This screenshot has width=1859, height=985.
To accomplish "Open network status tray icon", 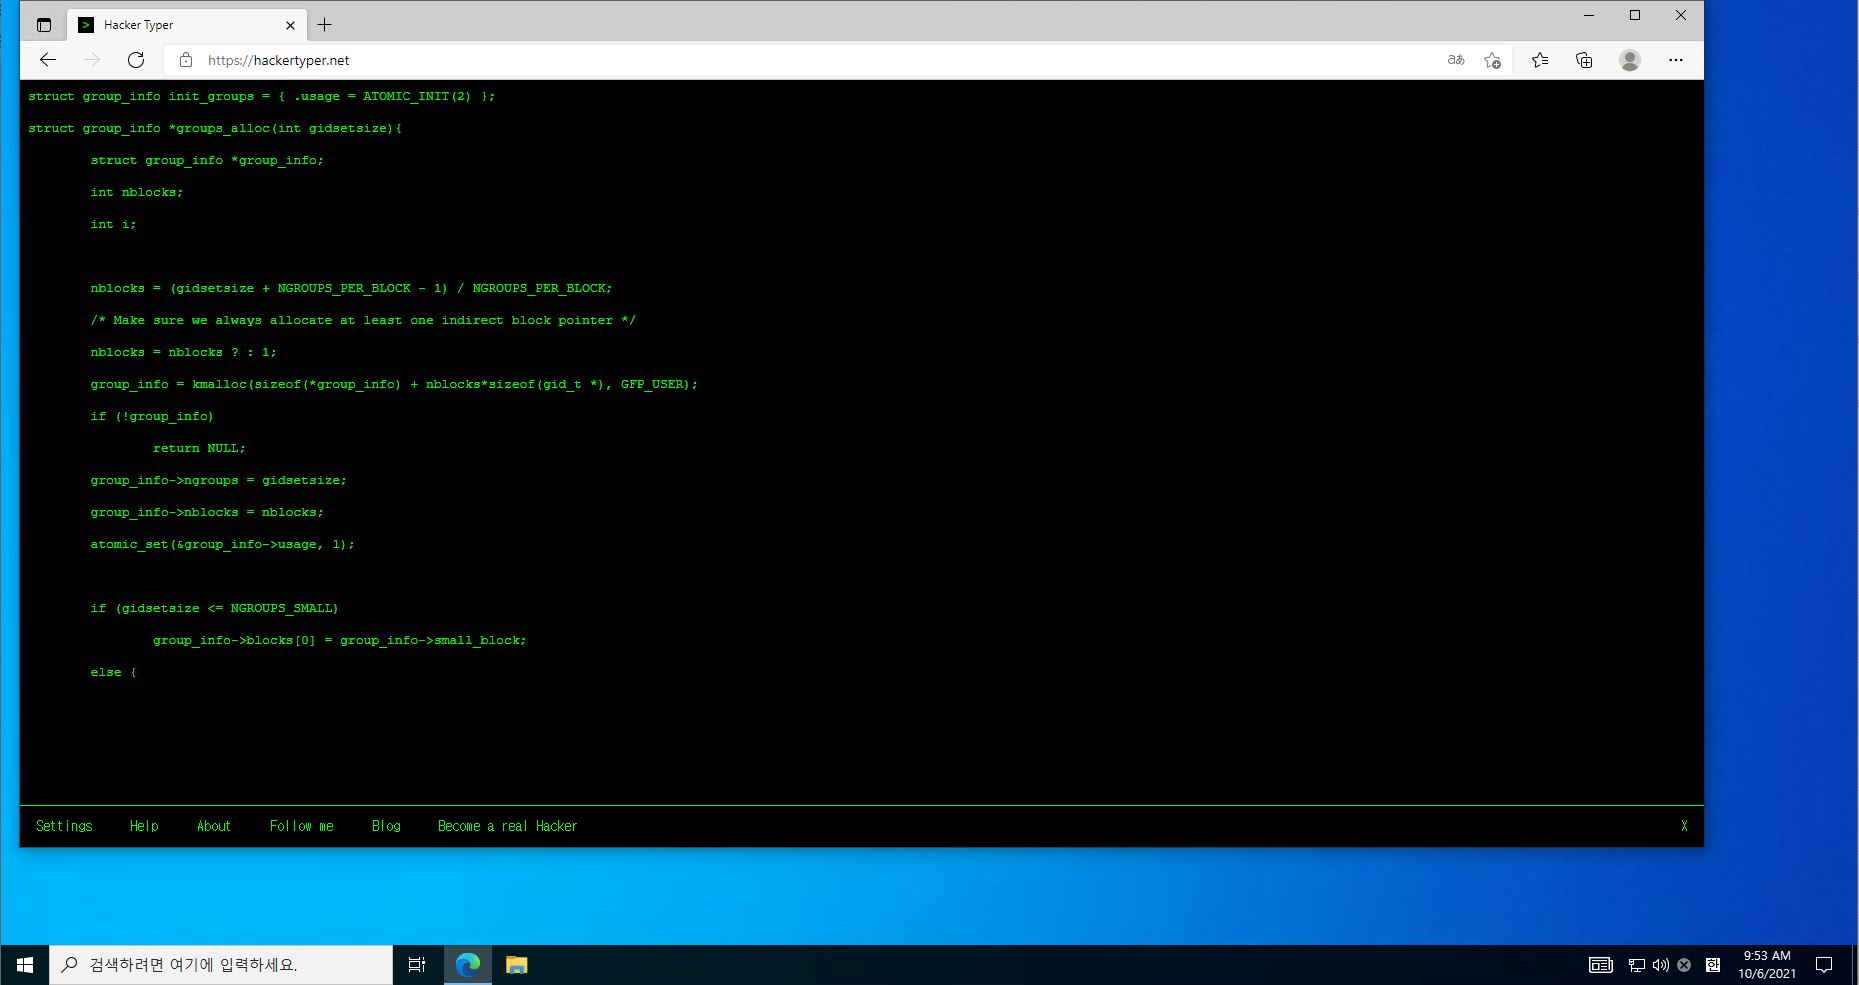I will click(1636, 965).
